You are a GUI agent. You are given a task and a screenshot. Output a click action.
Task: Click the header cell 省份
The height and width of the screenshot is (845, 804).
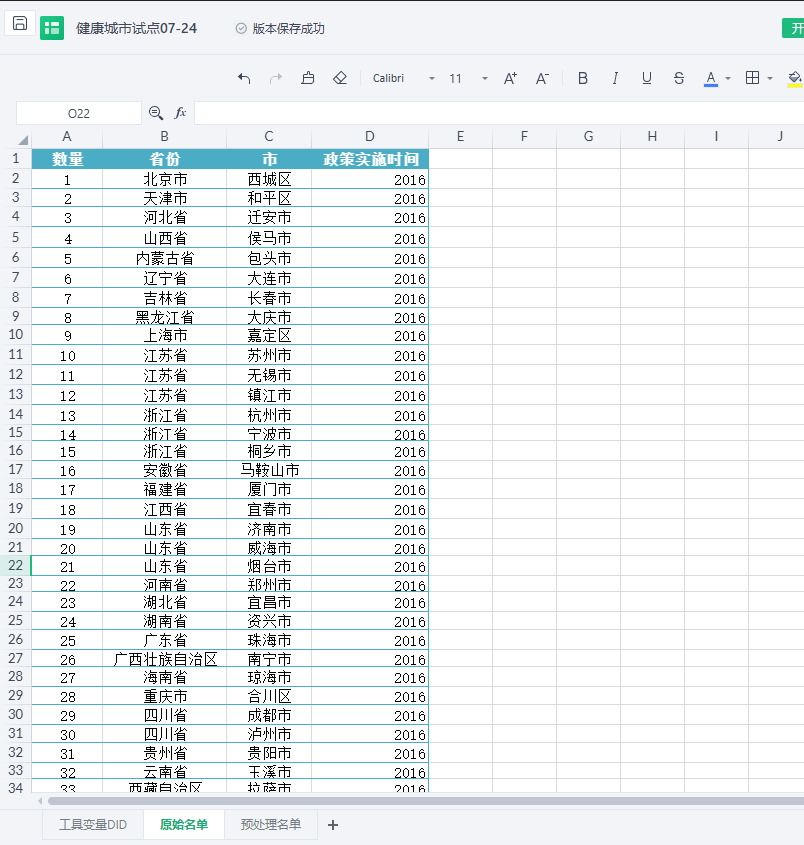164,159
